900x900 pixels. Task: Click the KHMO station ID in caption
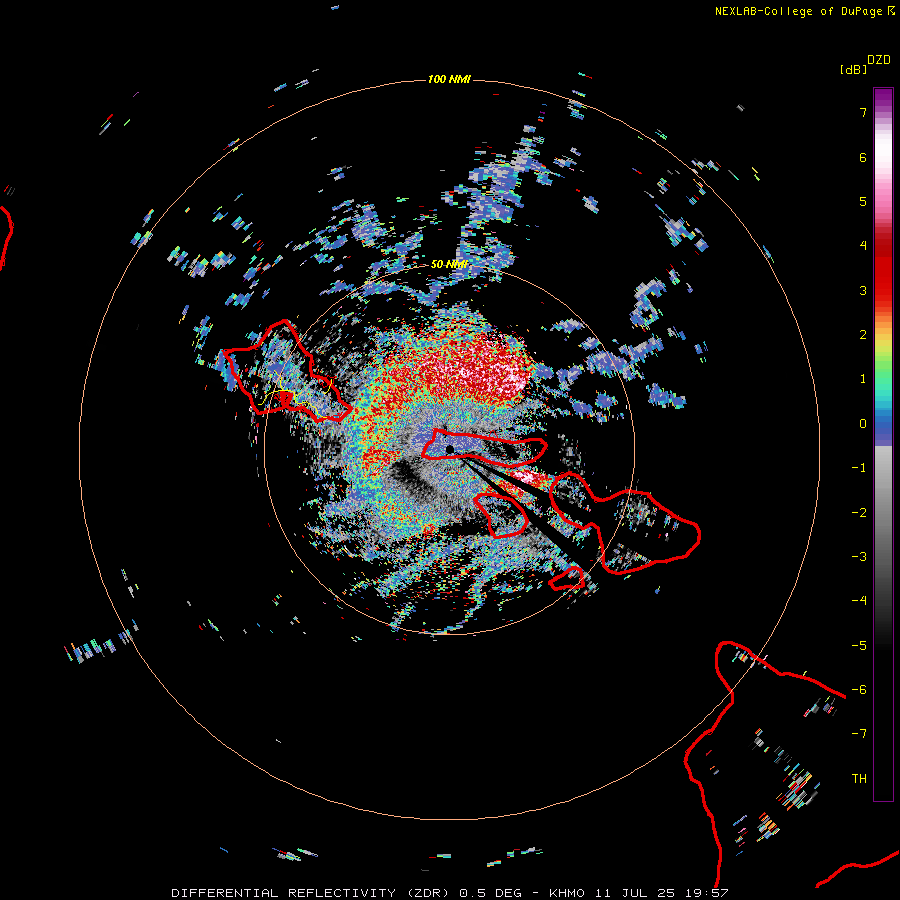tap(567, 893)
